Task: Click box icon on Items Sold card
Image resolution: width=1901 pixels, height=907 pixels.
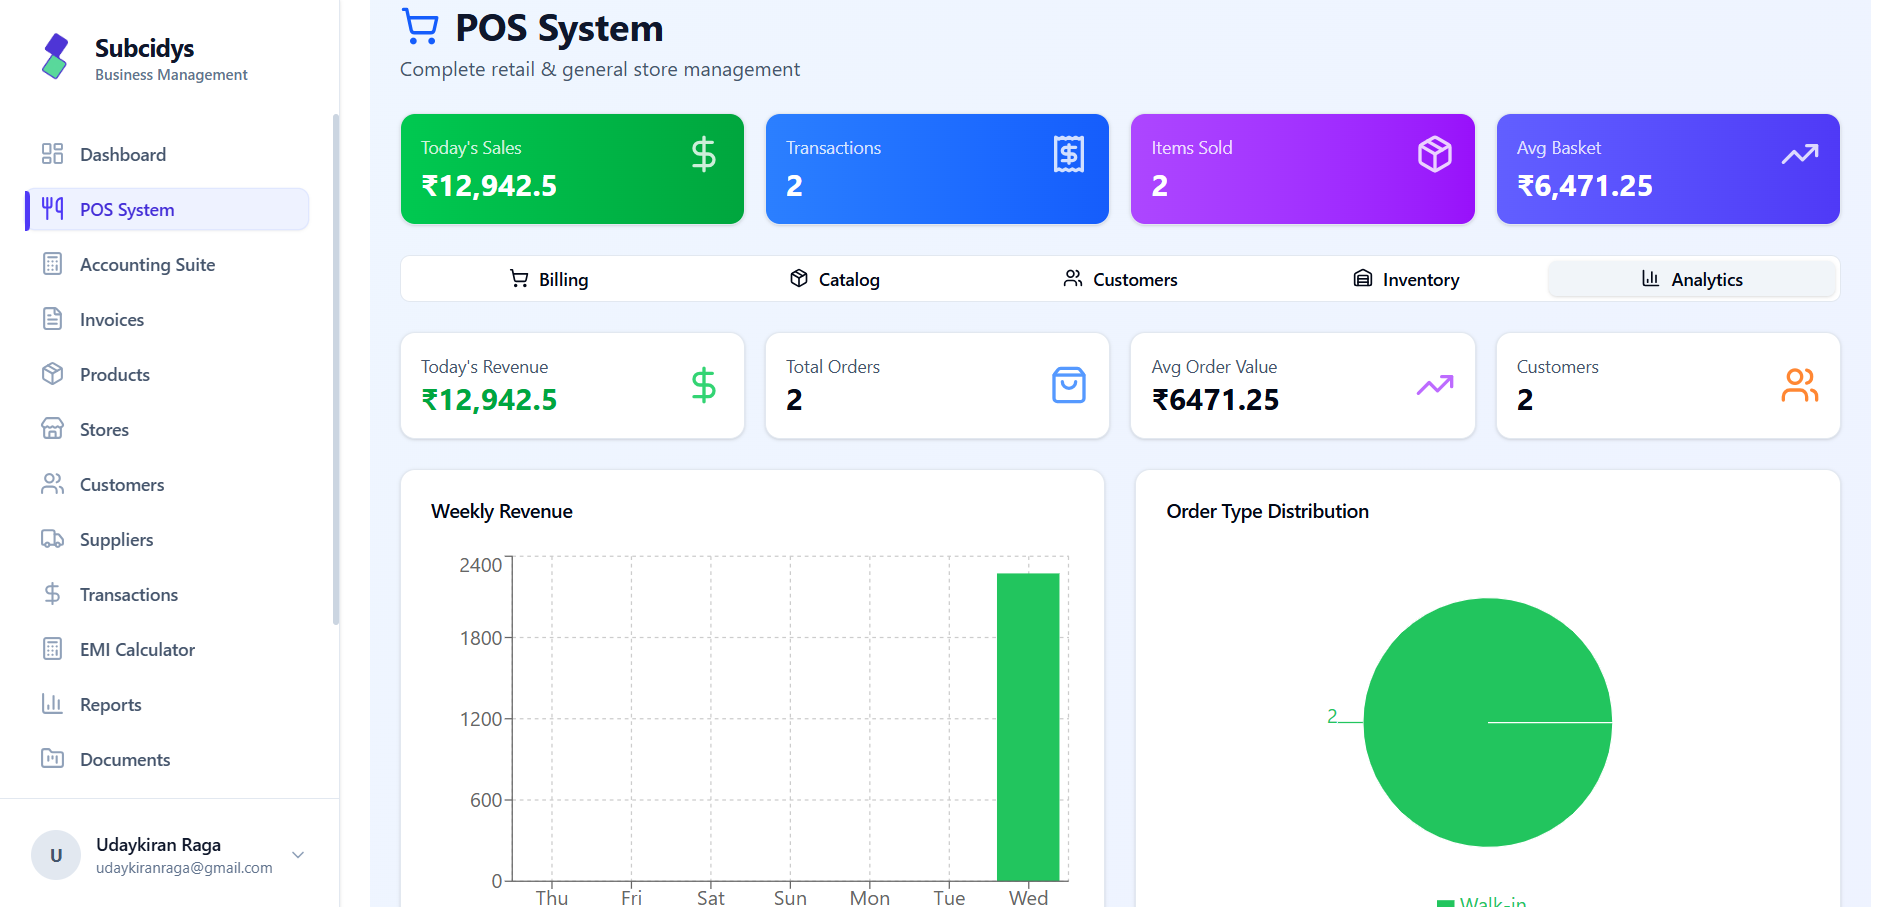Action: 1435,154
